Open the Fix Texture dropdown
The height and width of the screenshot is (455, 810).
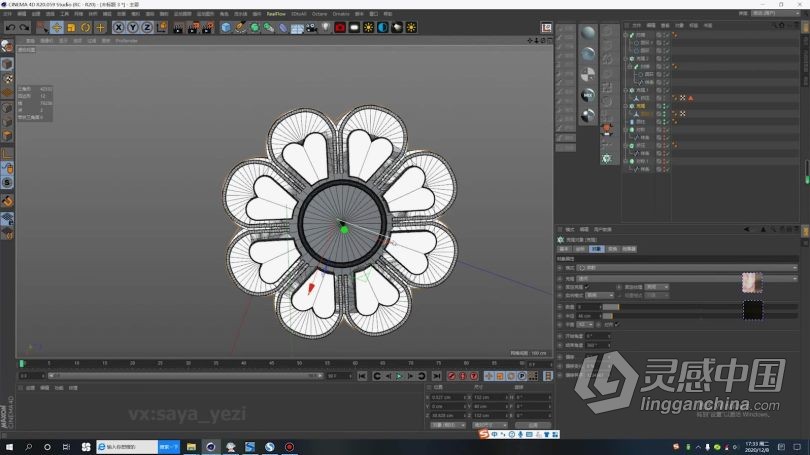click(657, 287)
